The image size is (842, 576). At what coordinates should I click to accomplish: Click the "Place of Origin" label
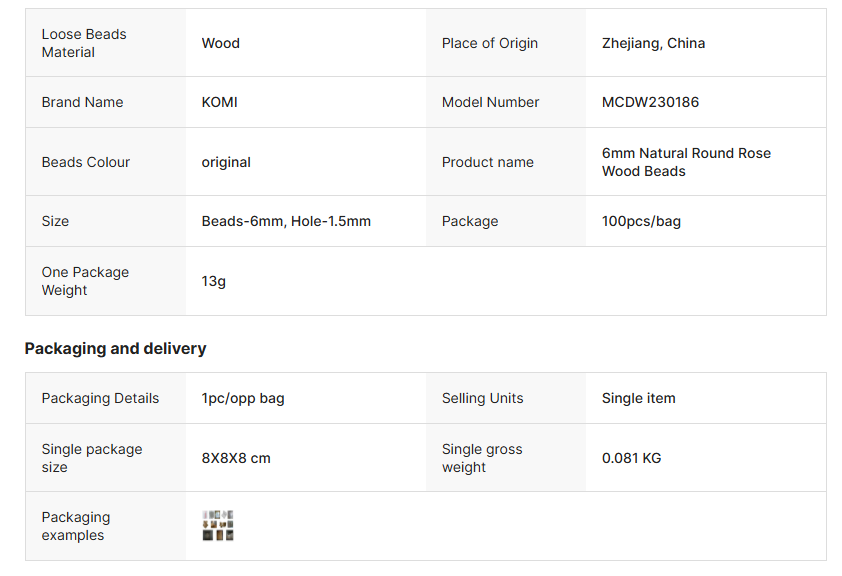[x=490, y=43]
